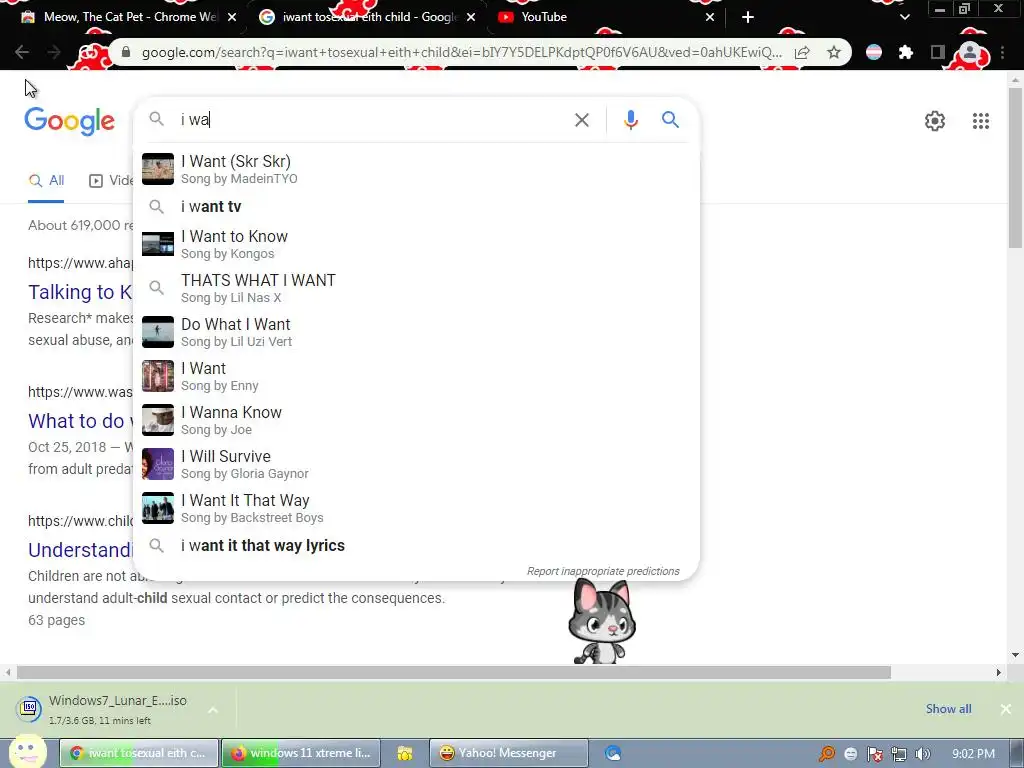Open the Talking to K... result link
The height and width of the screenshot is (768, 1024).
pos(80,292)
